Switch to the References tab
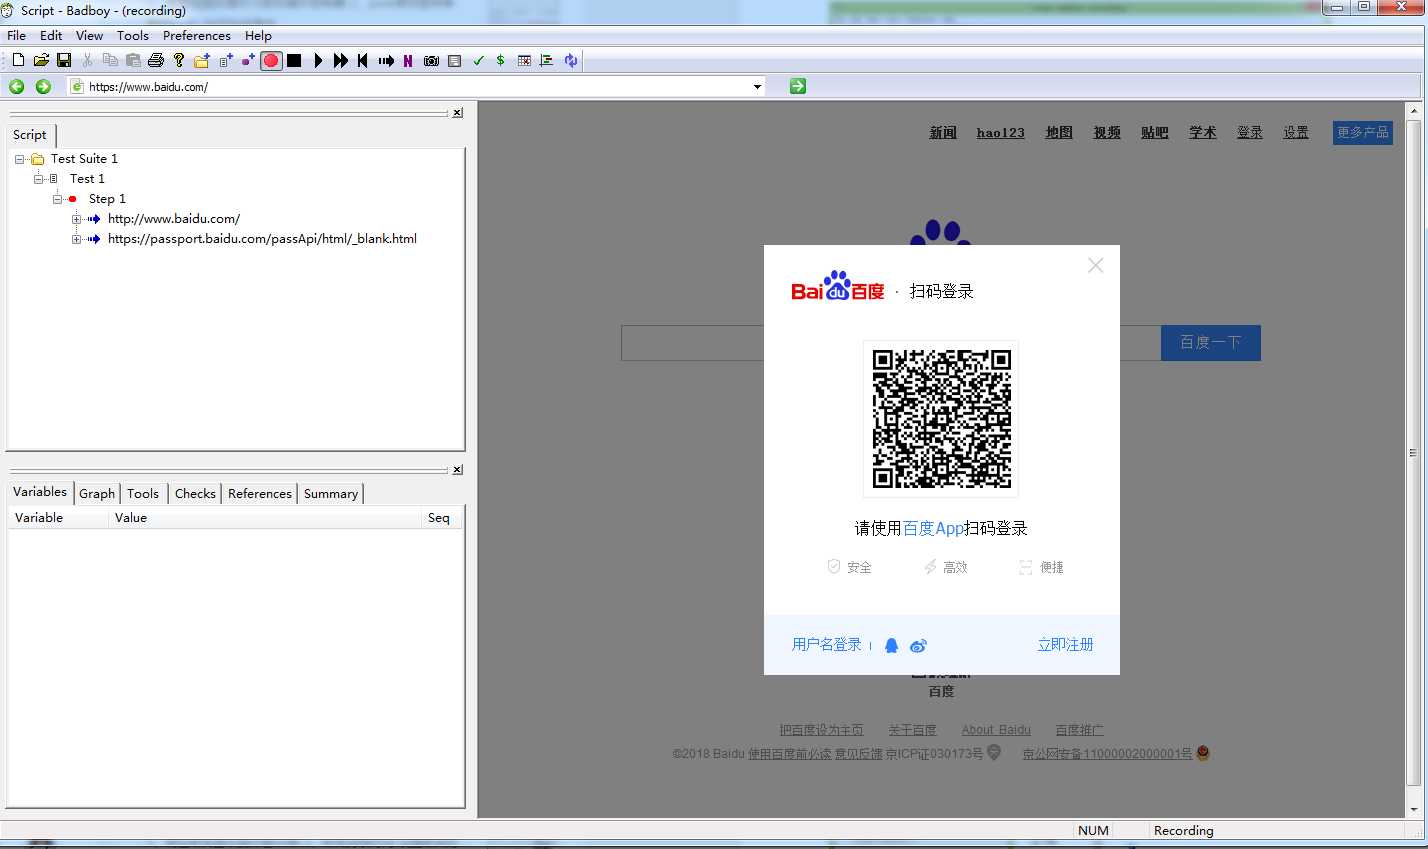Screen dimensions: 1428x849 [x=259, y=493]
